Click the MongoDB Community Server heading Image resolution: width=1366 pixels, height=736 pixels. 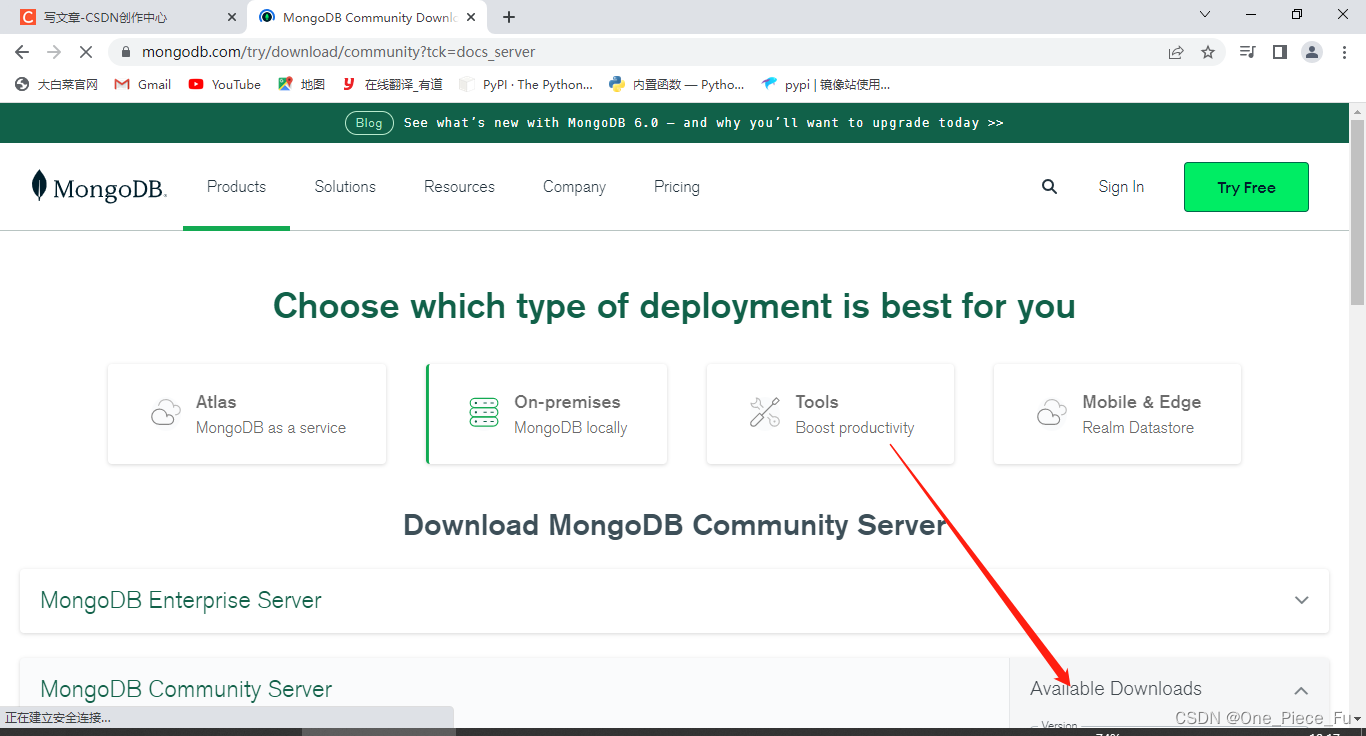(x=186, y=690)
